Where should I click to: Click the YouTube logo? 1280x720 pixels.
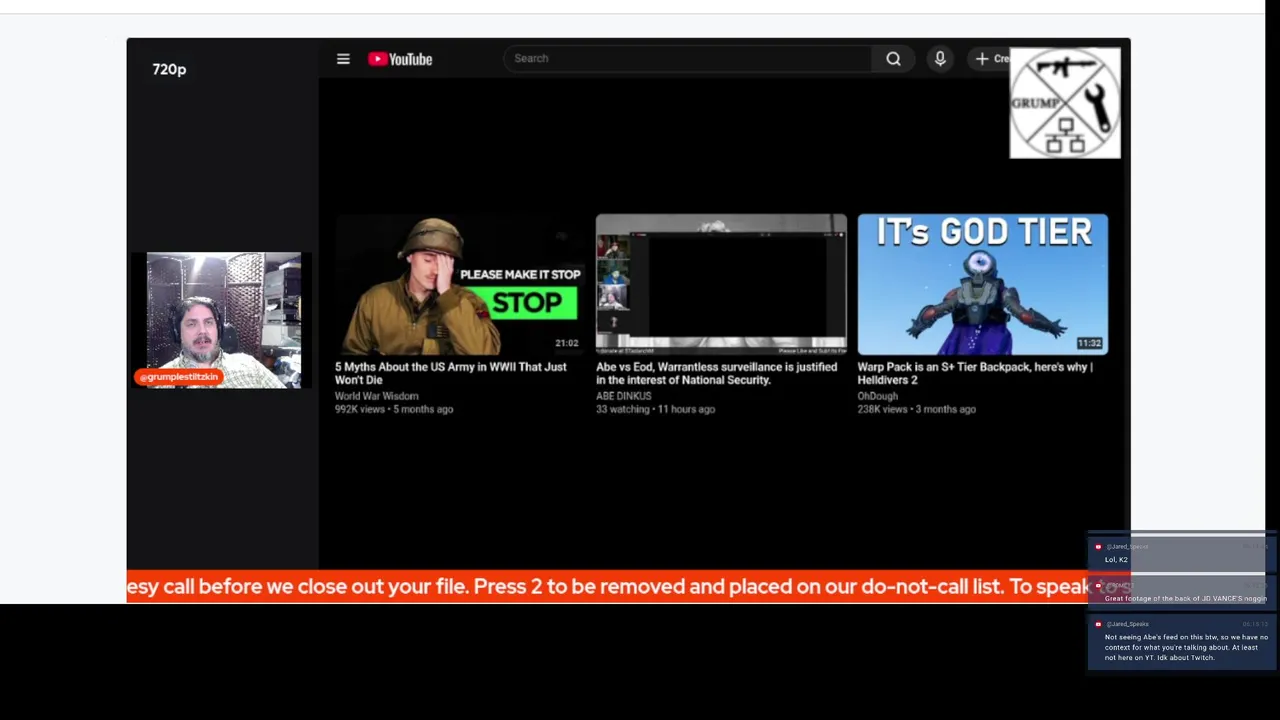pyautogui.click(x=400, y=59)
